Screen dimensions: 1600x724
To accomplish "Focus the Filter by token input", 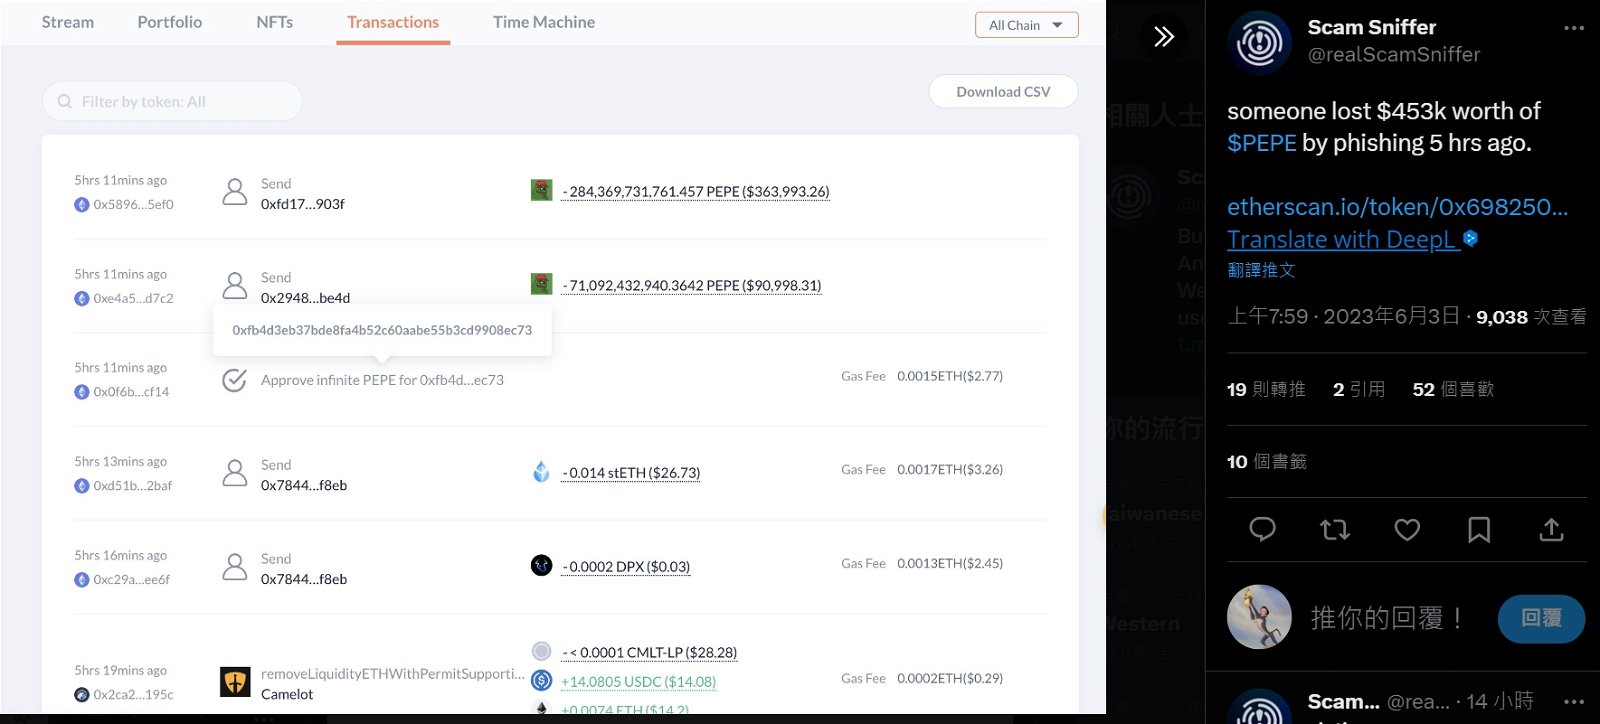I will pyautogui.click(x=172, y=101).
